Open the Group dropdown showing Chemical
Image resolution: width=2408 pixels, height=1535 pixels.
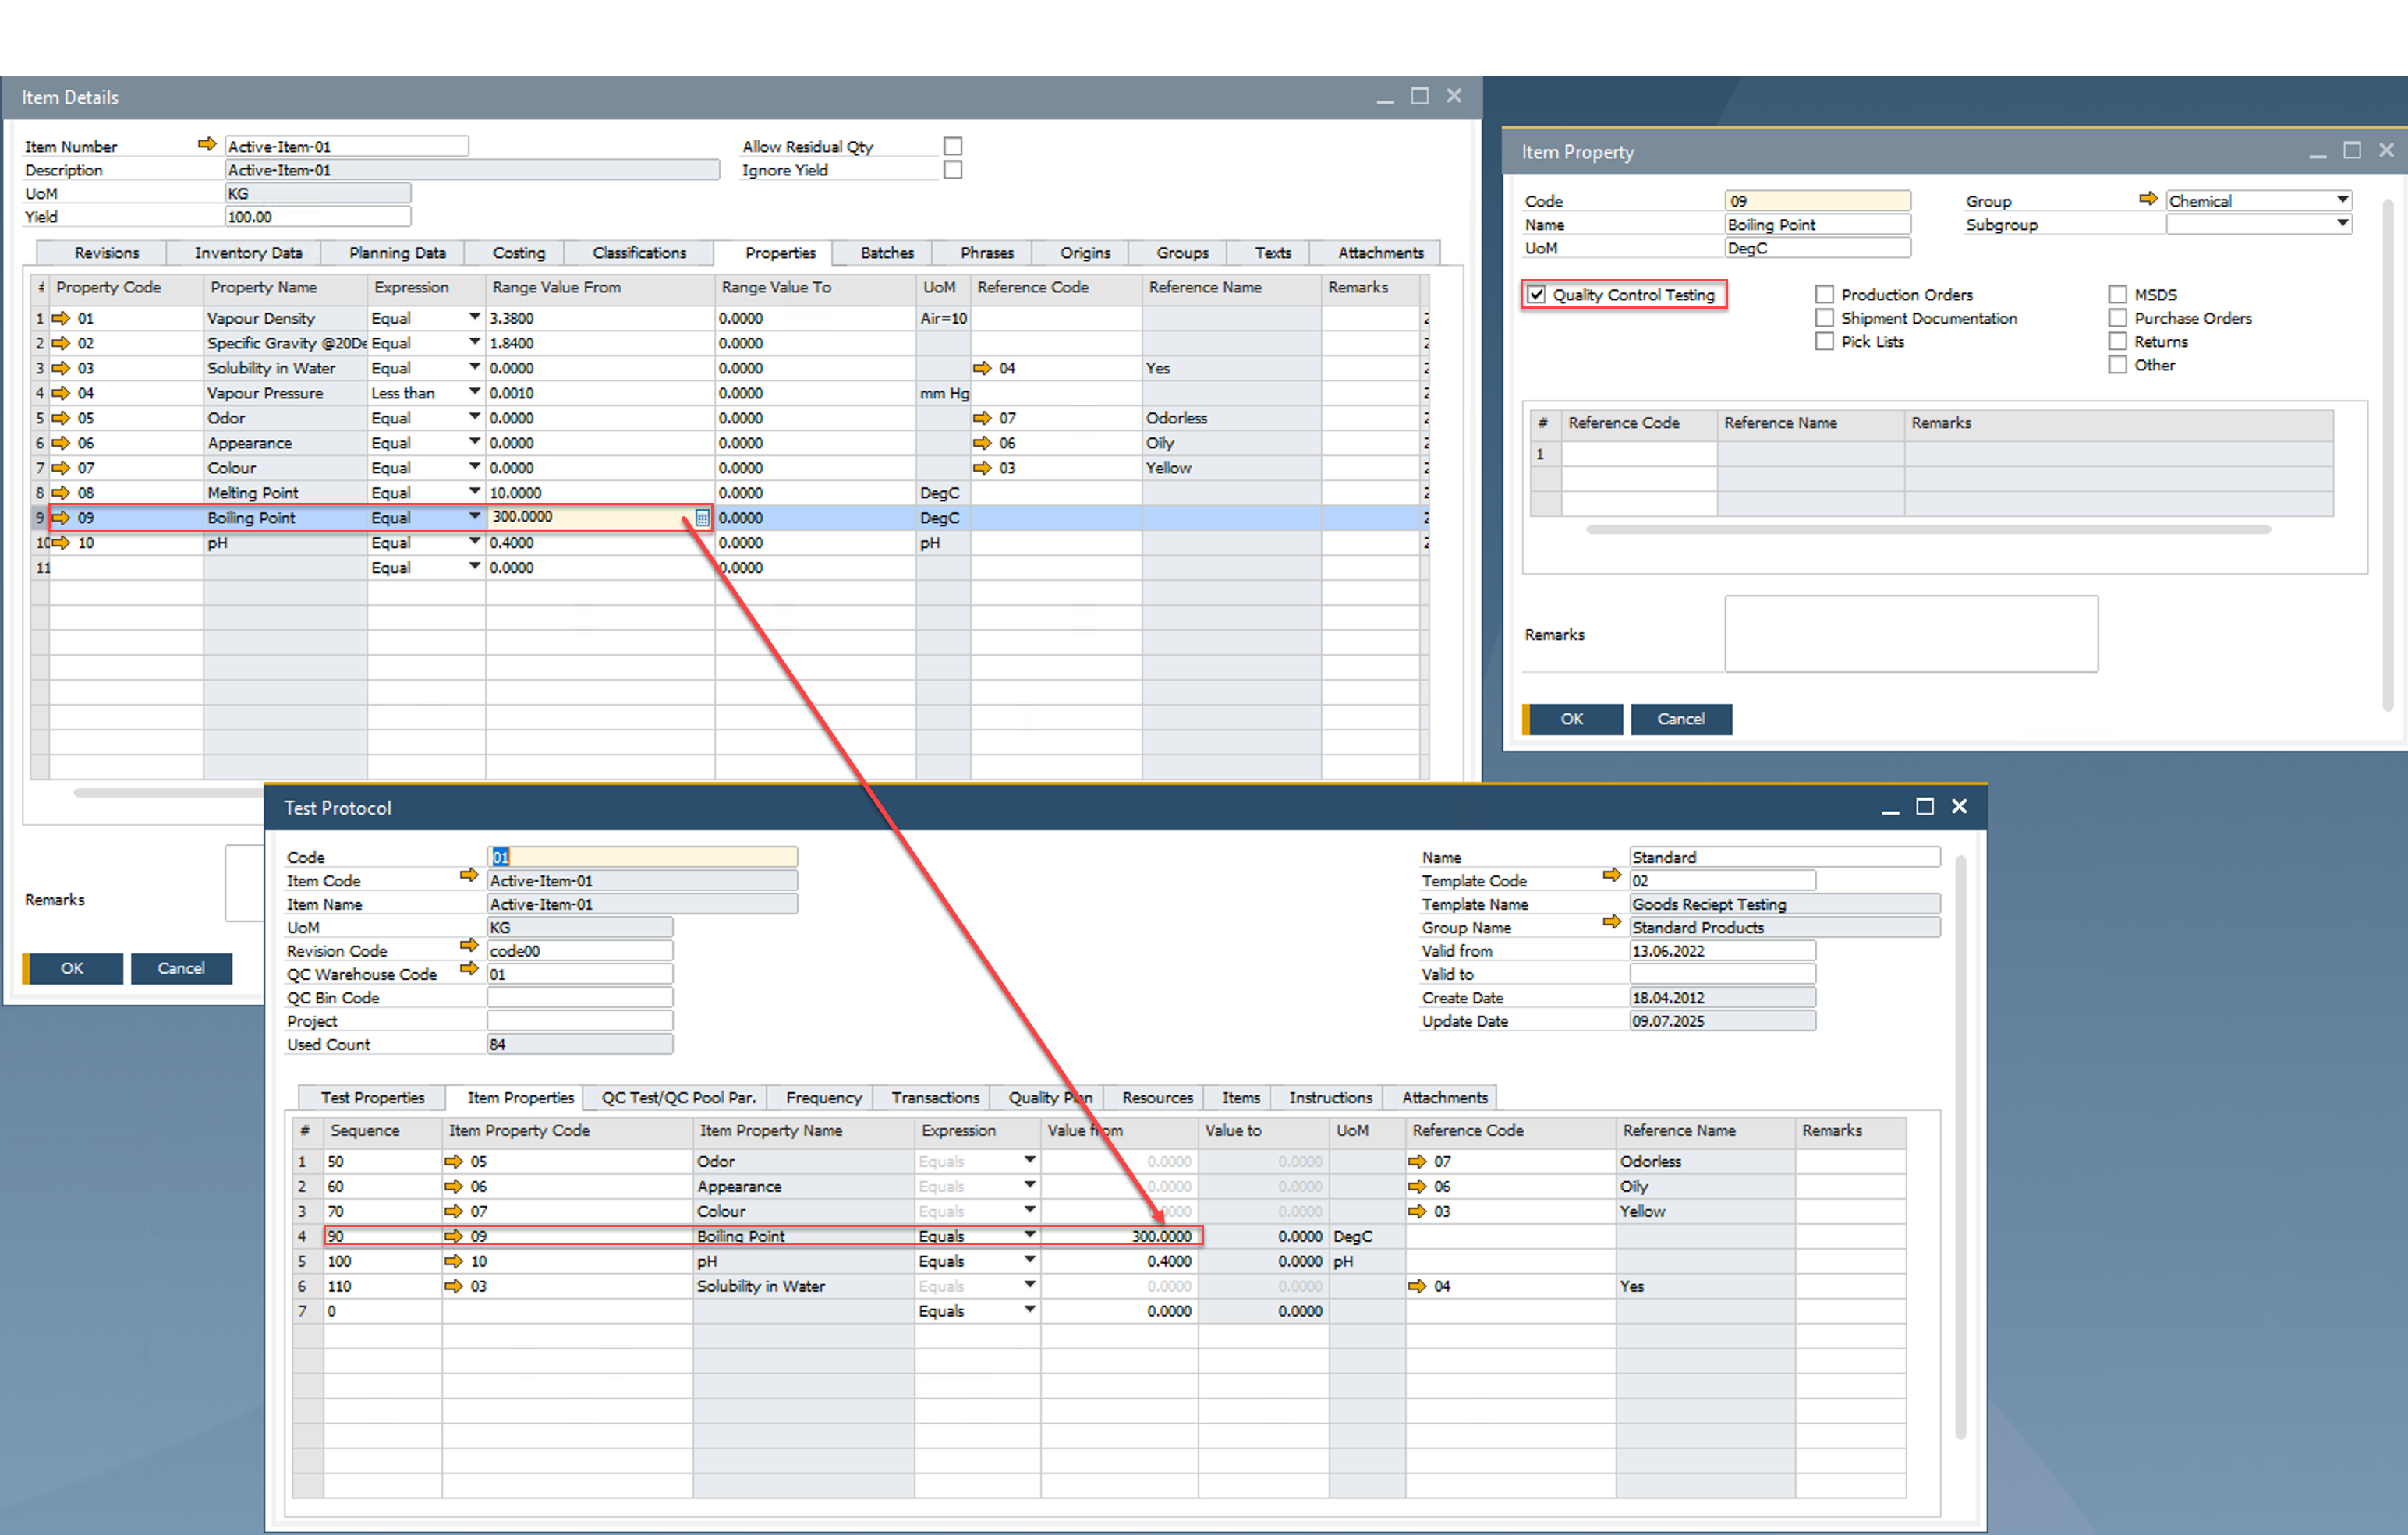2342,200
